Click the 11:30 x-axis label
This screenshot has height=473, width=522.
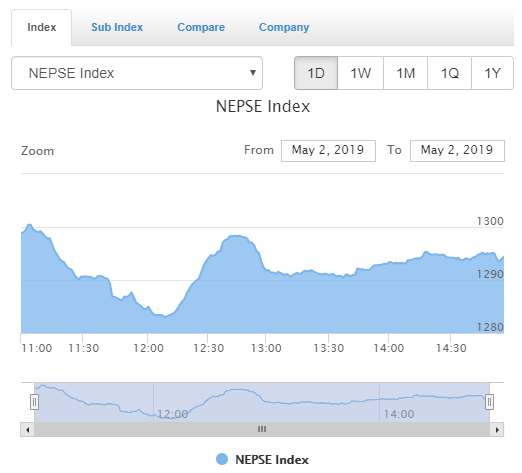click(84, 348)
